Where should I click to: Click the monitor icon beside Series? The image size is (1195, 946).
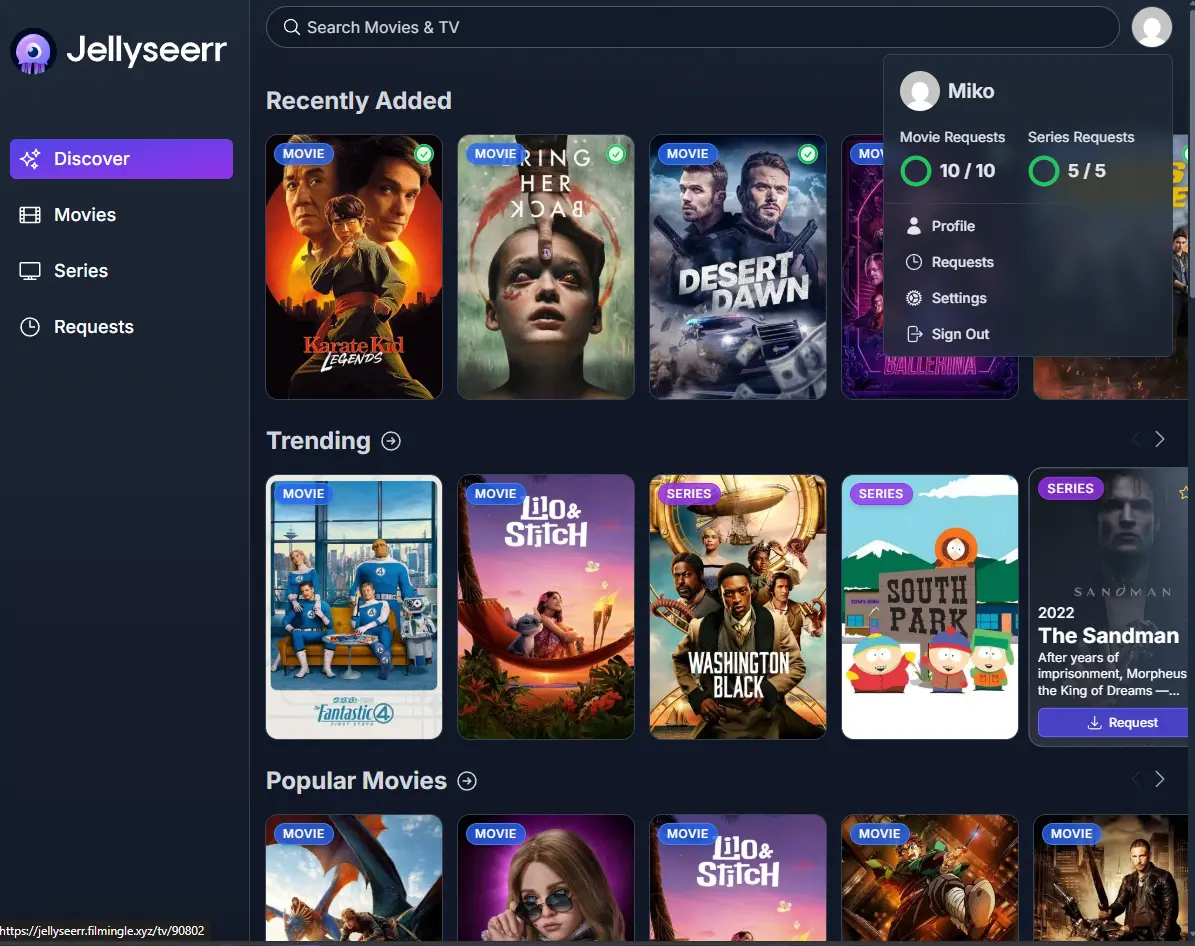pyautogui.click(x=30, y=271)
